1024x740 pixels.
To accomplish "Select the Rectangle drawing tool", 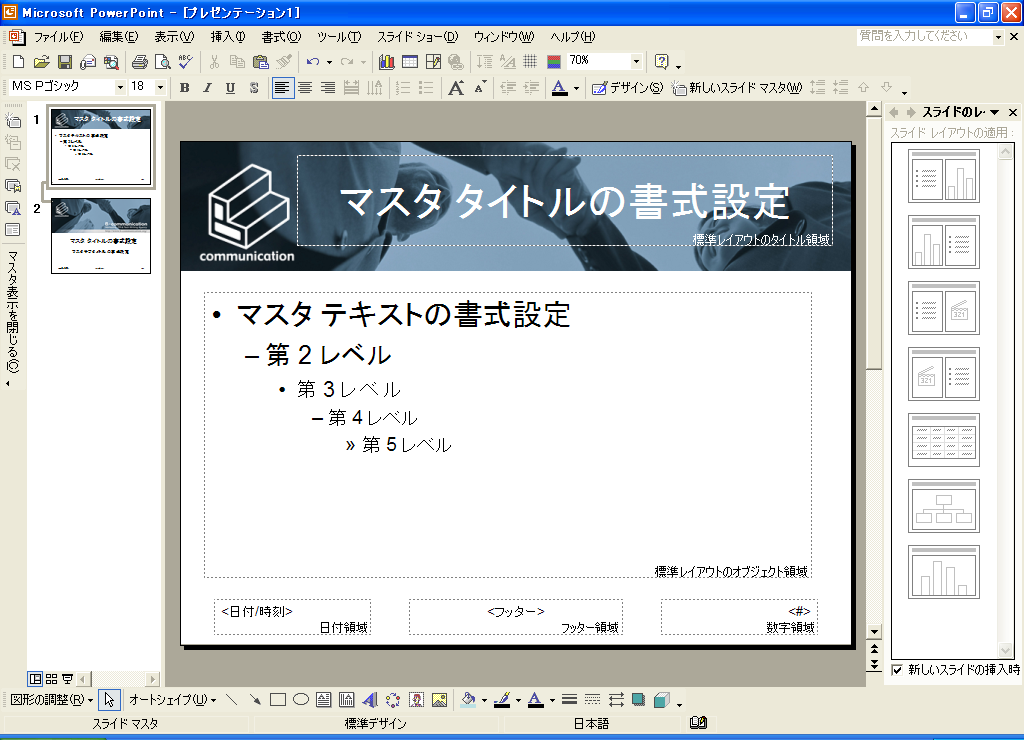I will pyautogui.click(x=278, y=700).
